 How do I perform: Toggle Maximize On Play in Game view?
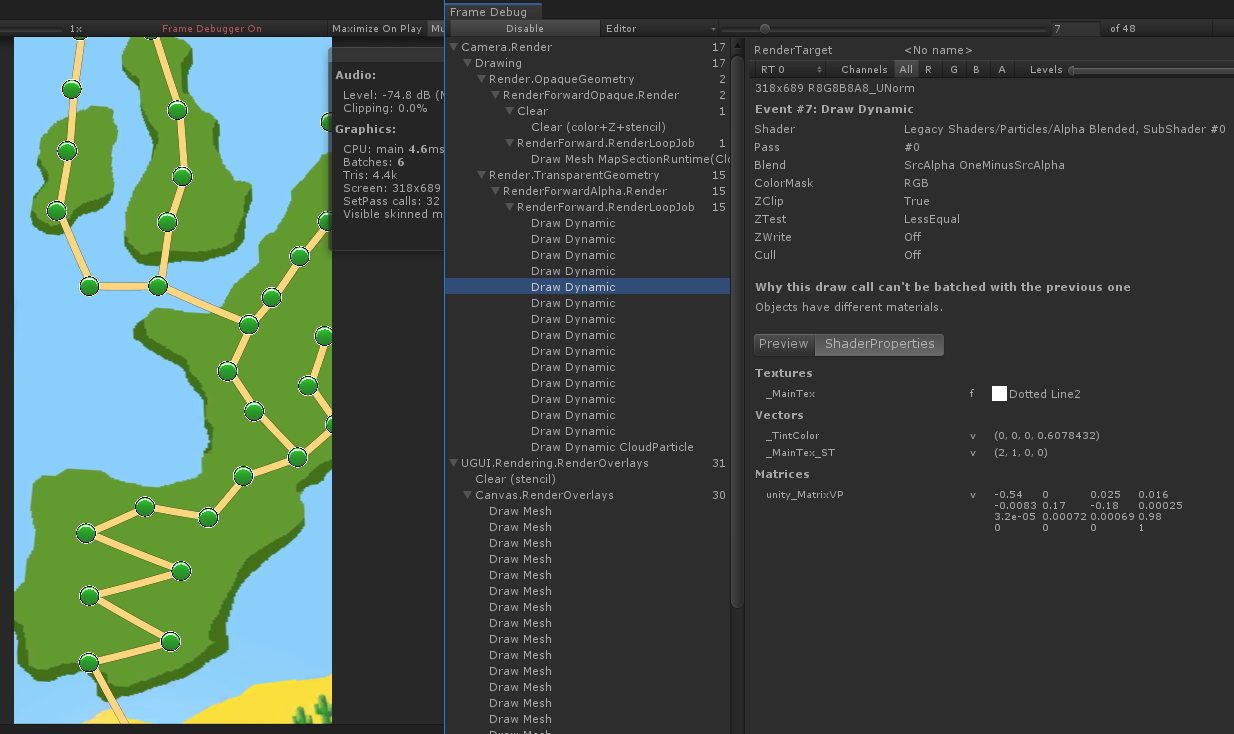(377, 29)
